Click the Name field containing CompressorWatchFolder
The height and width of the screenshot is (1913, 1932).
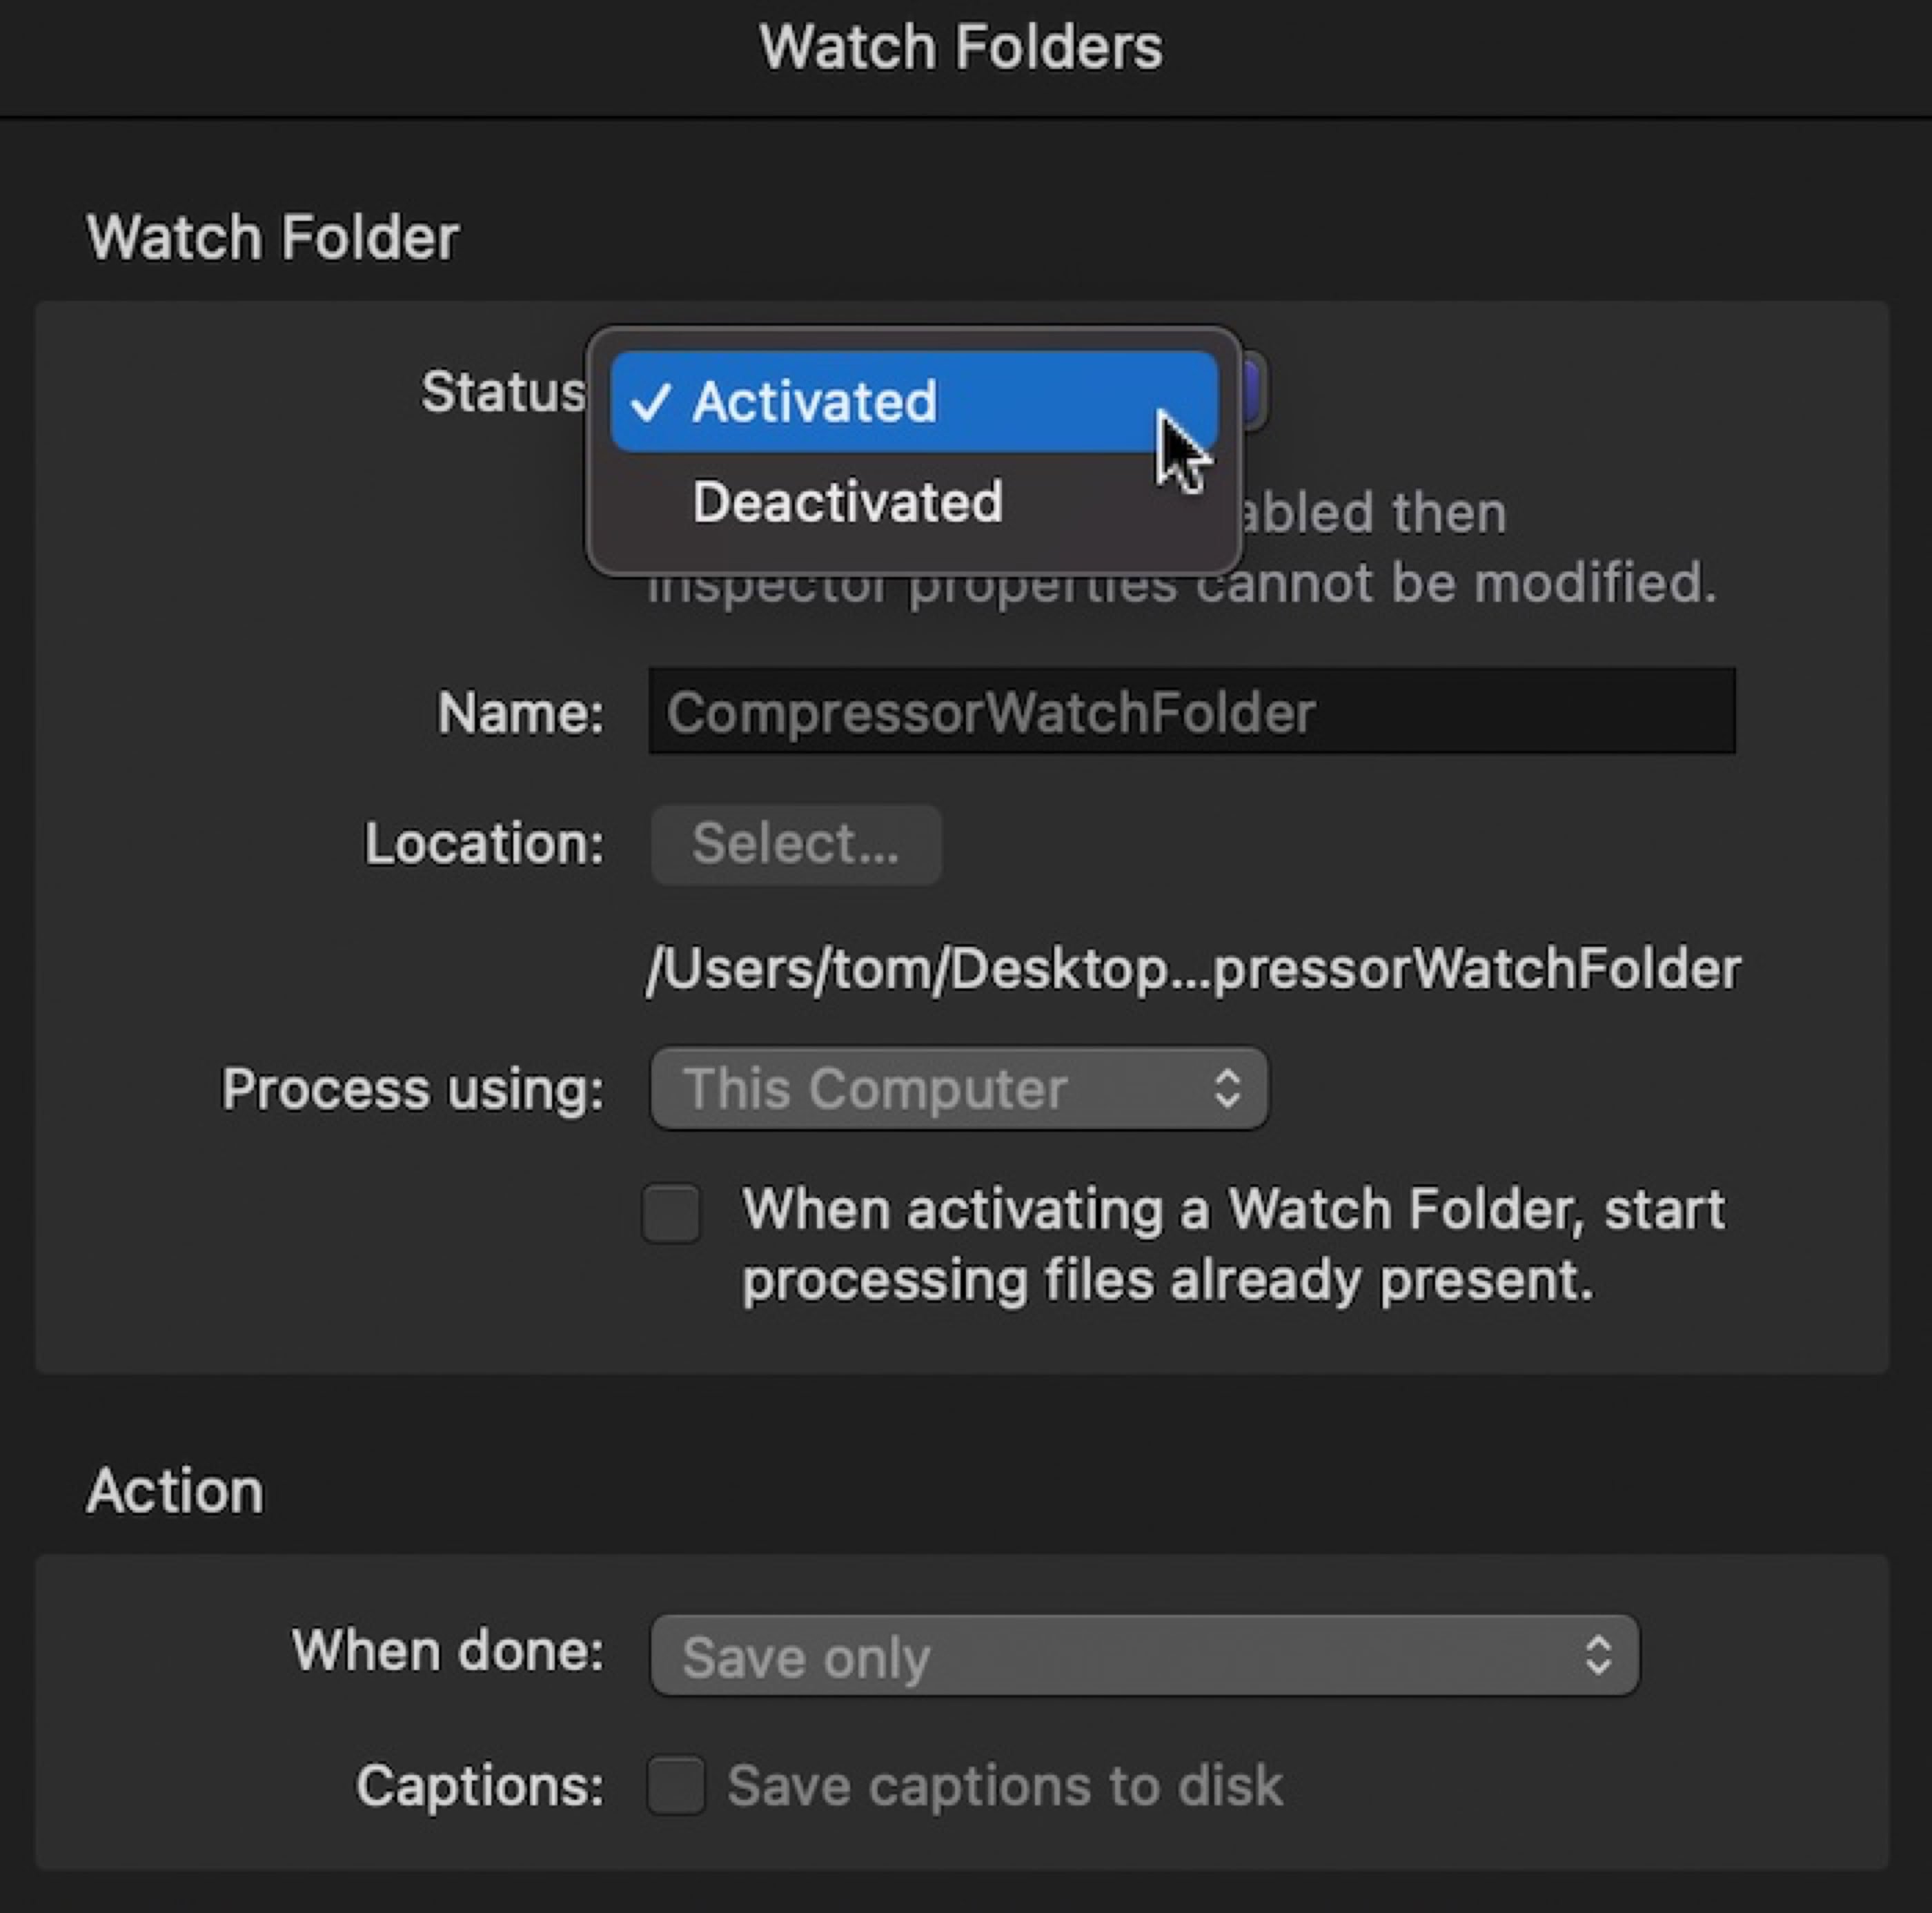click(1191, 712)
